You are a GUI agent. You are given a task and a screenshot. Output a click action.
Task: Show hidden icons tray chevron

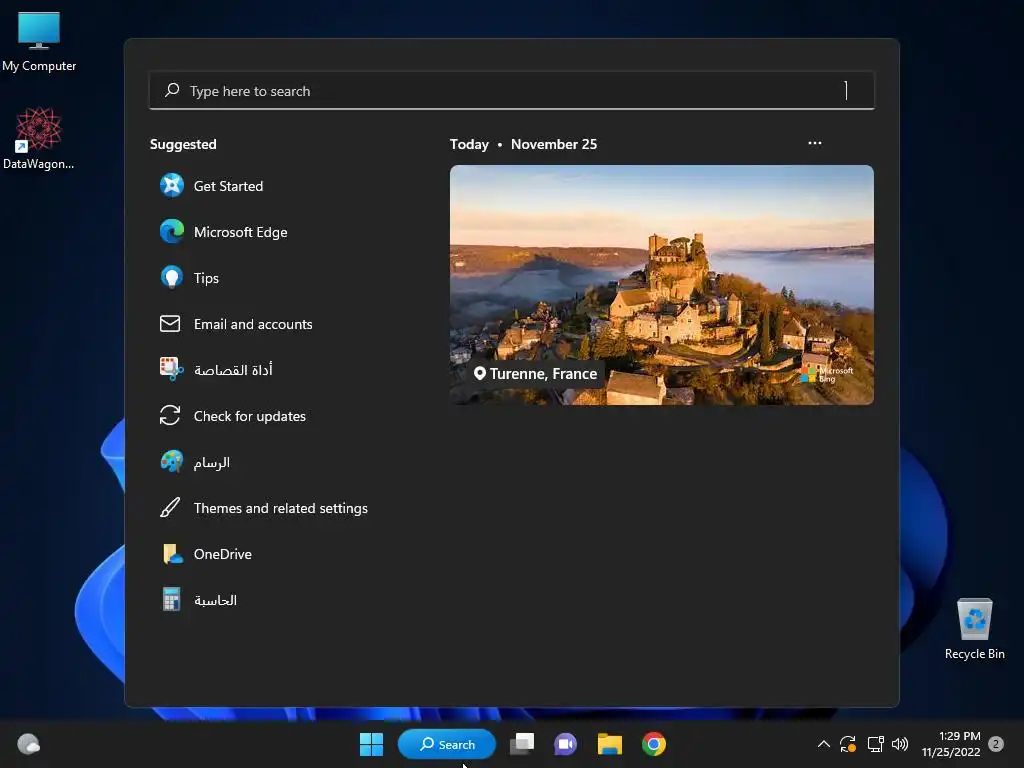click(x=824, y=744)
